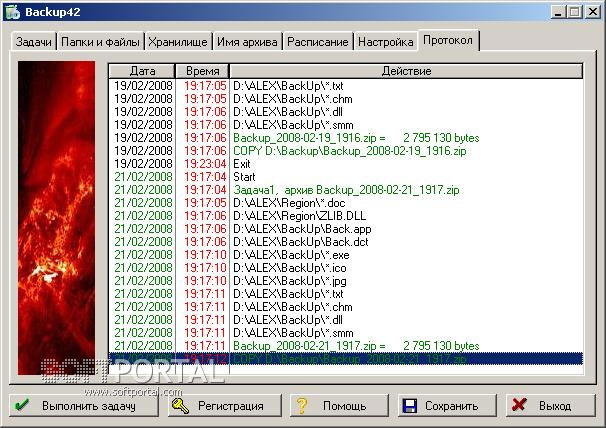Open the Расписание tab
This screenshot has width=606, height=428.
pos(318,41)
